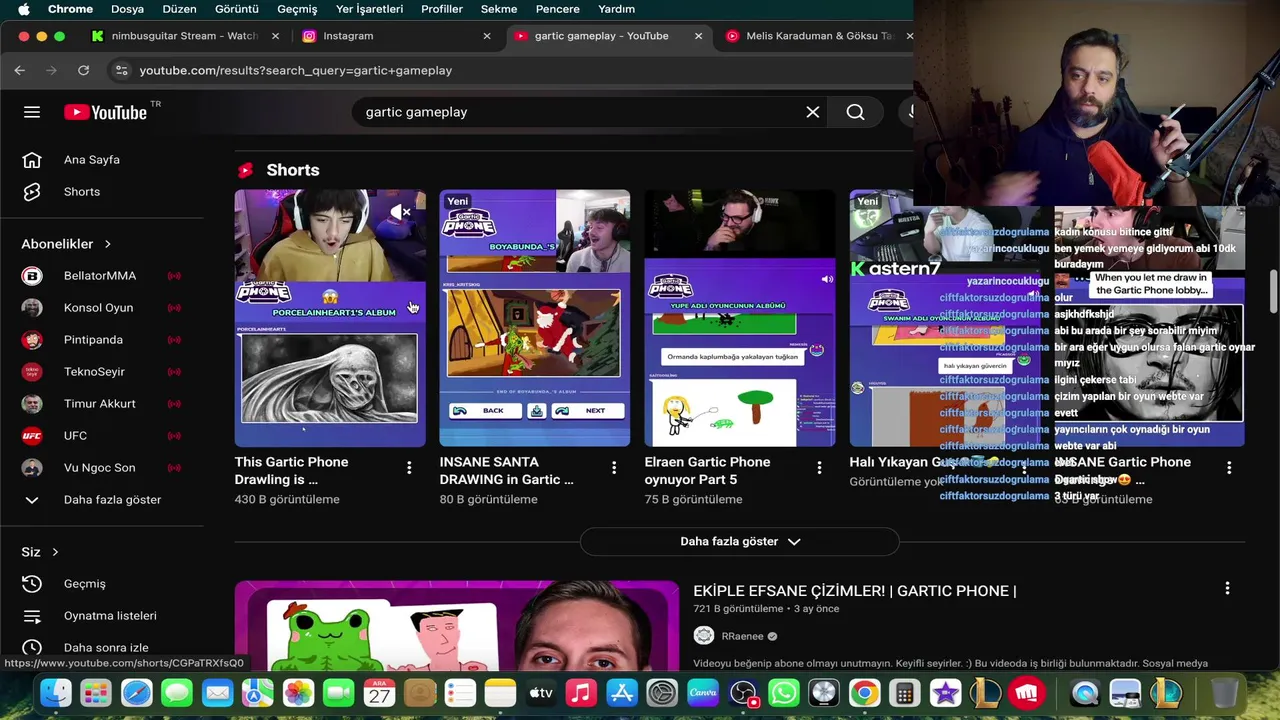Click the magnifier search button
Screen dimensions: 1280x720
tap(855, 112)
